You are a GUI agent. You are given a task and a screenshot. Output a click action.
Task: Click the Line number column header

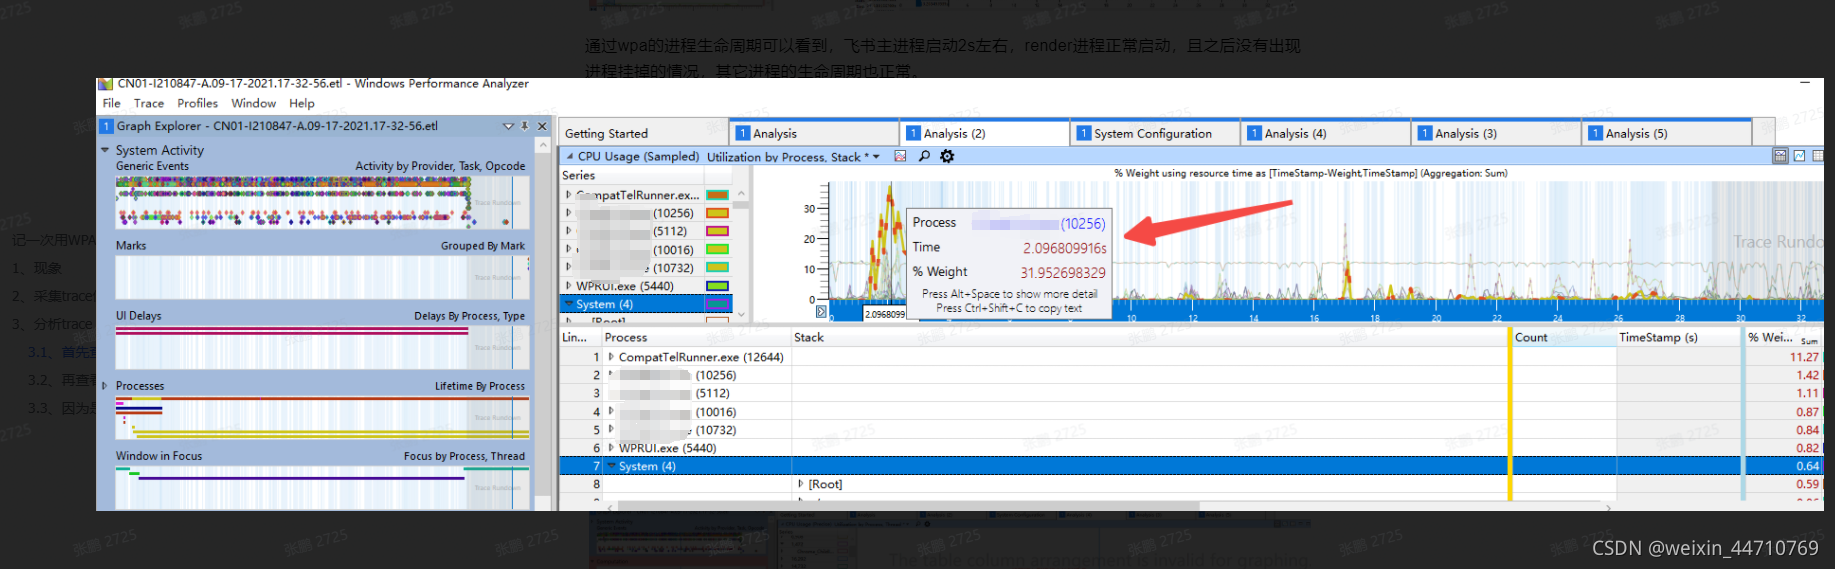point(580,338)
